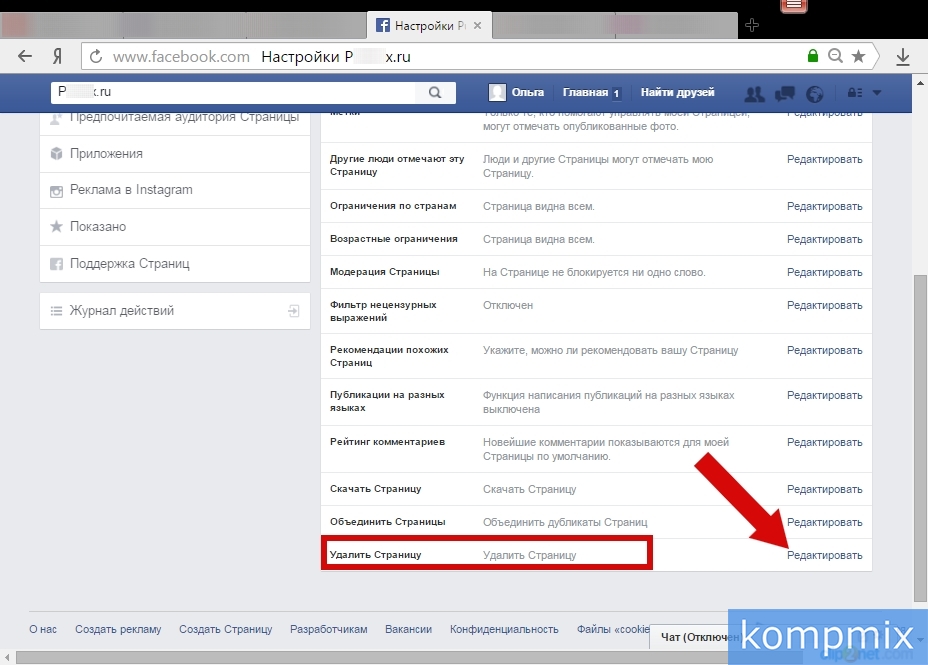The height and width of the screenshot is (665, 928).
Task: Edit Рейтинг комментариев setting
Action: [824, 442]
